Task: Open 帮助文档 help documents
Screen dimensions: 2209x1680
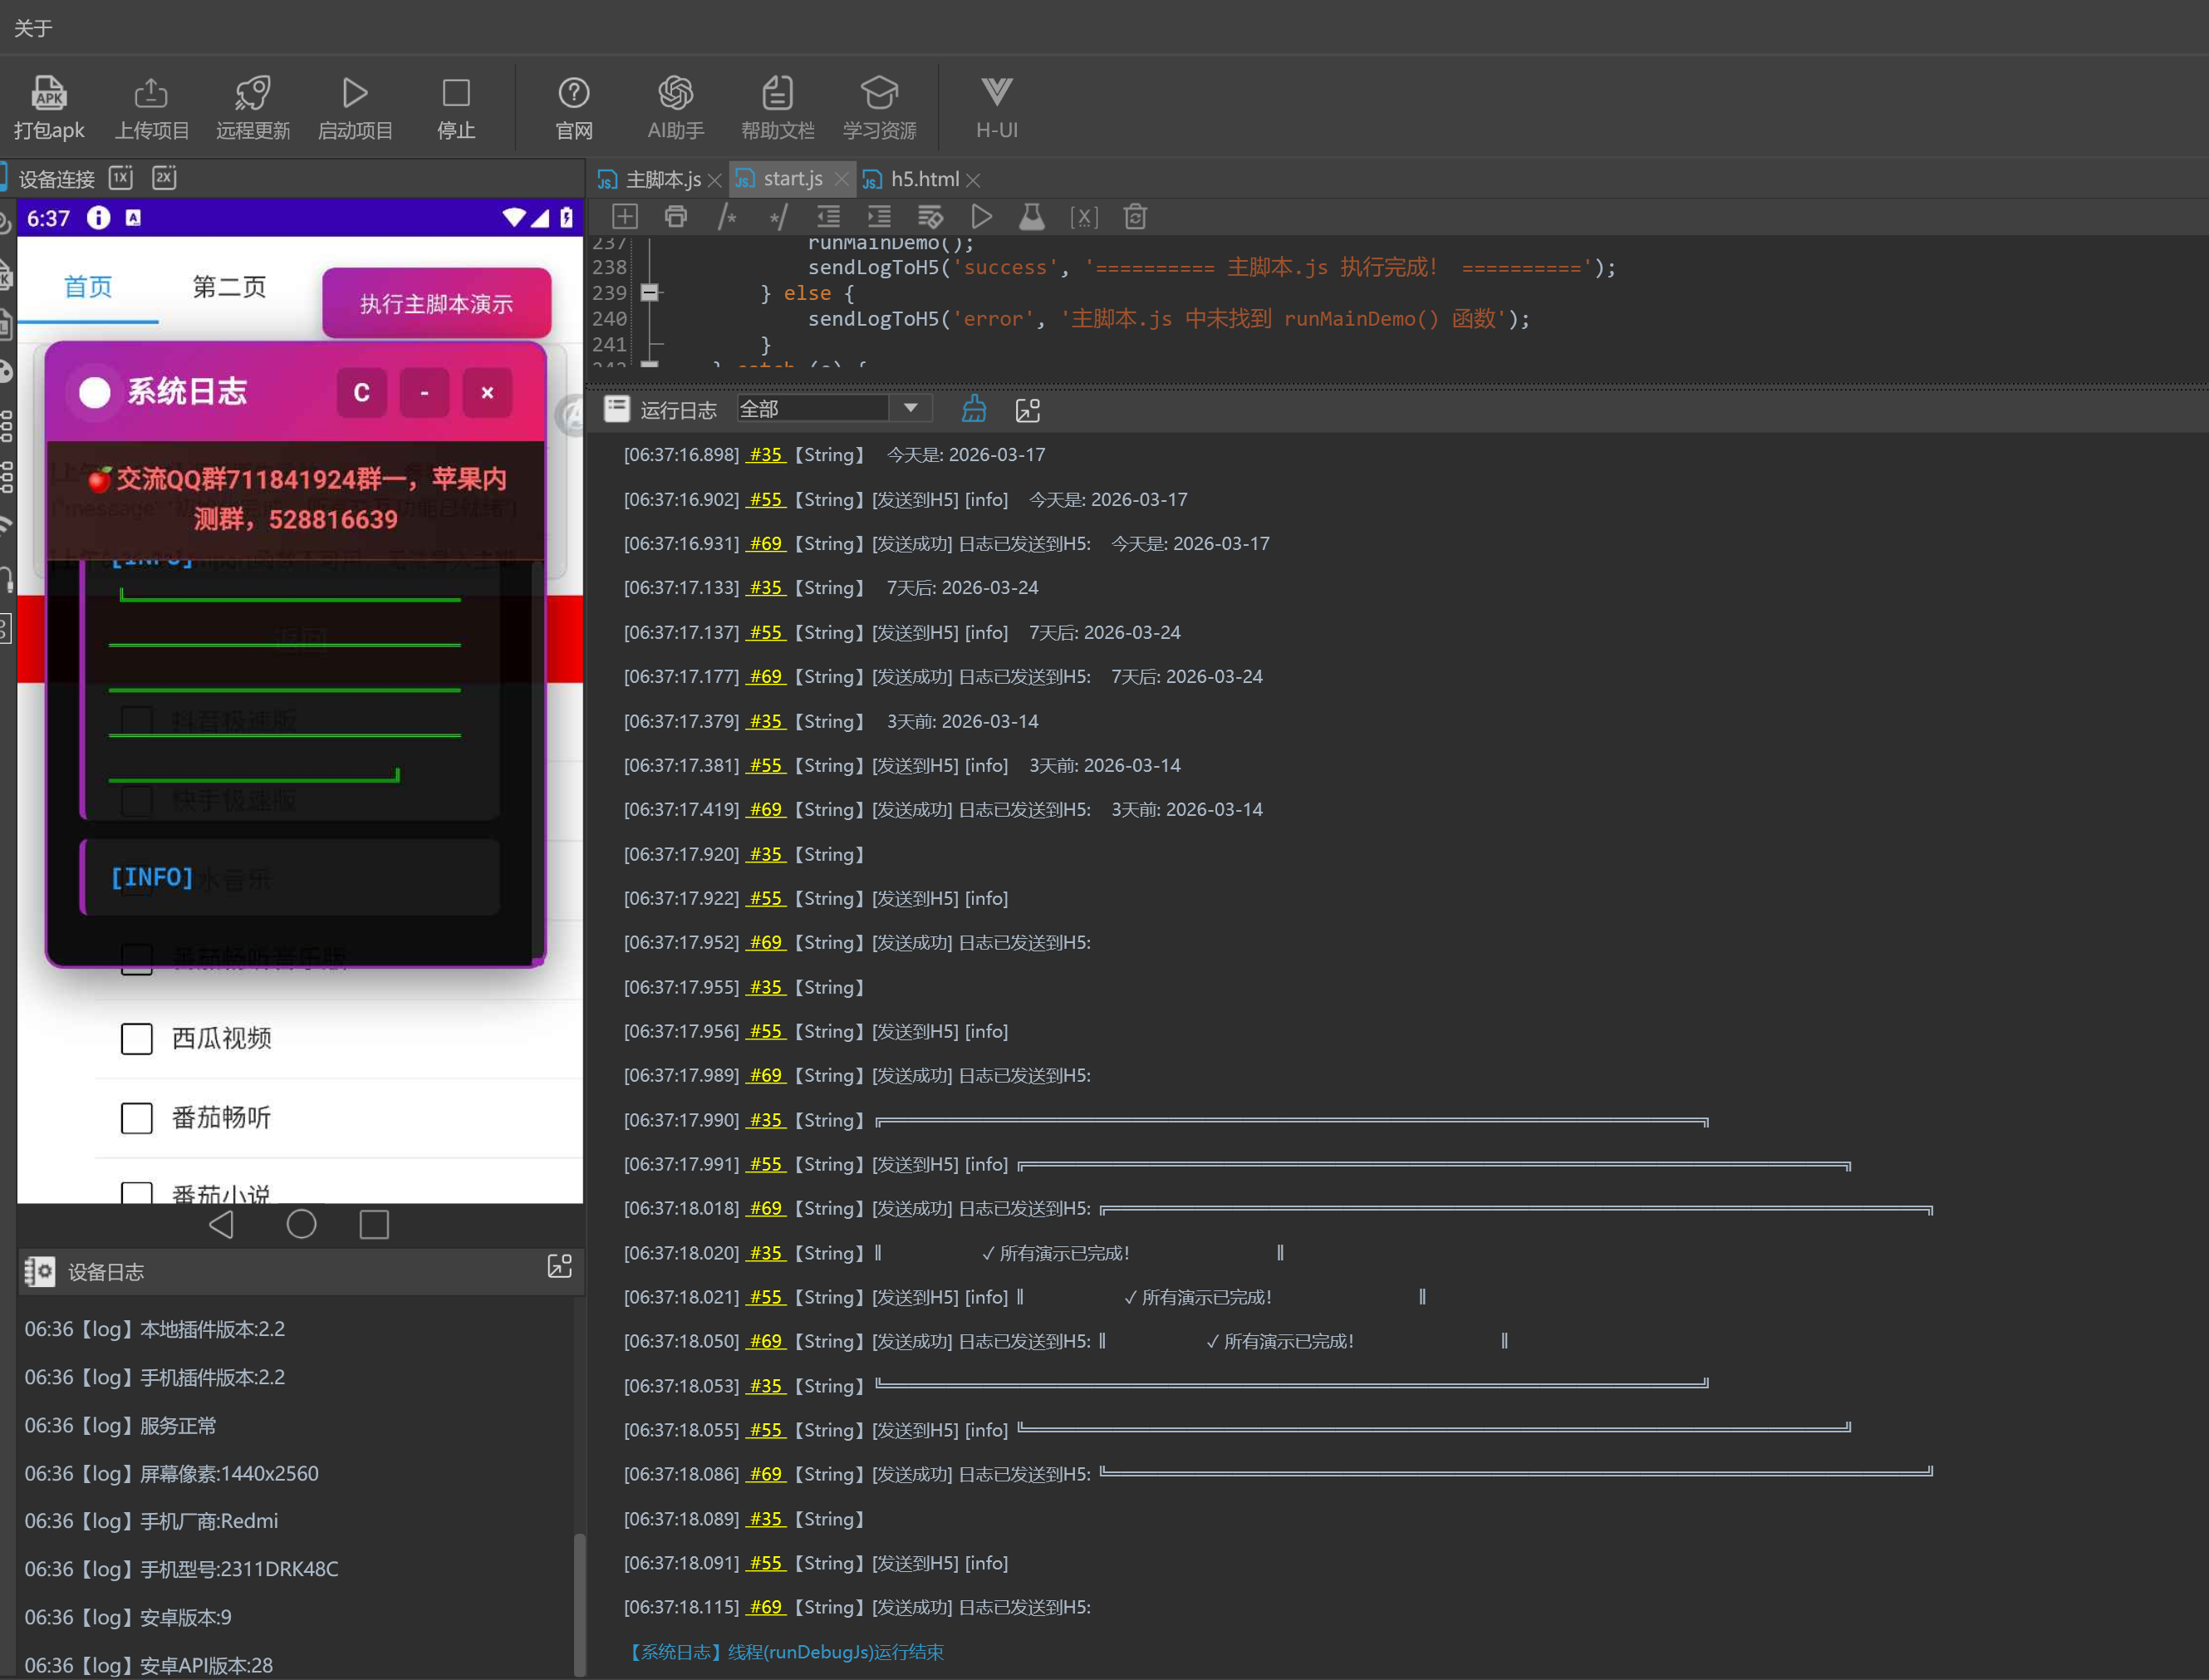Action: [777, 94]
